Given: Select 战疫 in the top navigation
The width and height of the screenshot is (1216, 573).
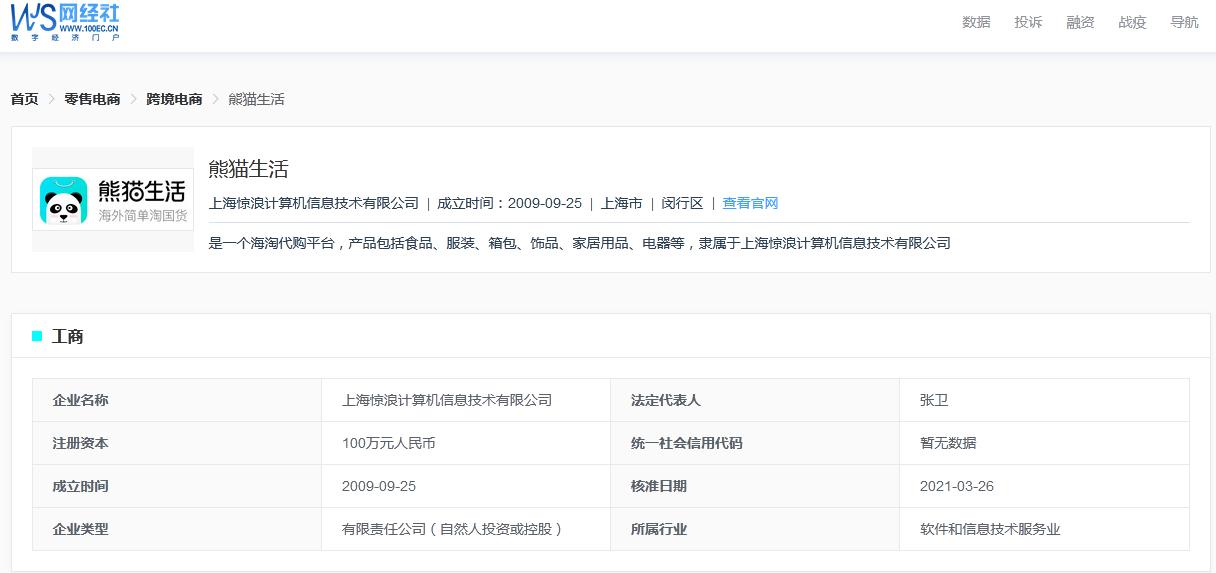Looking at the screenshot, I should click(x=1131, y=22).
